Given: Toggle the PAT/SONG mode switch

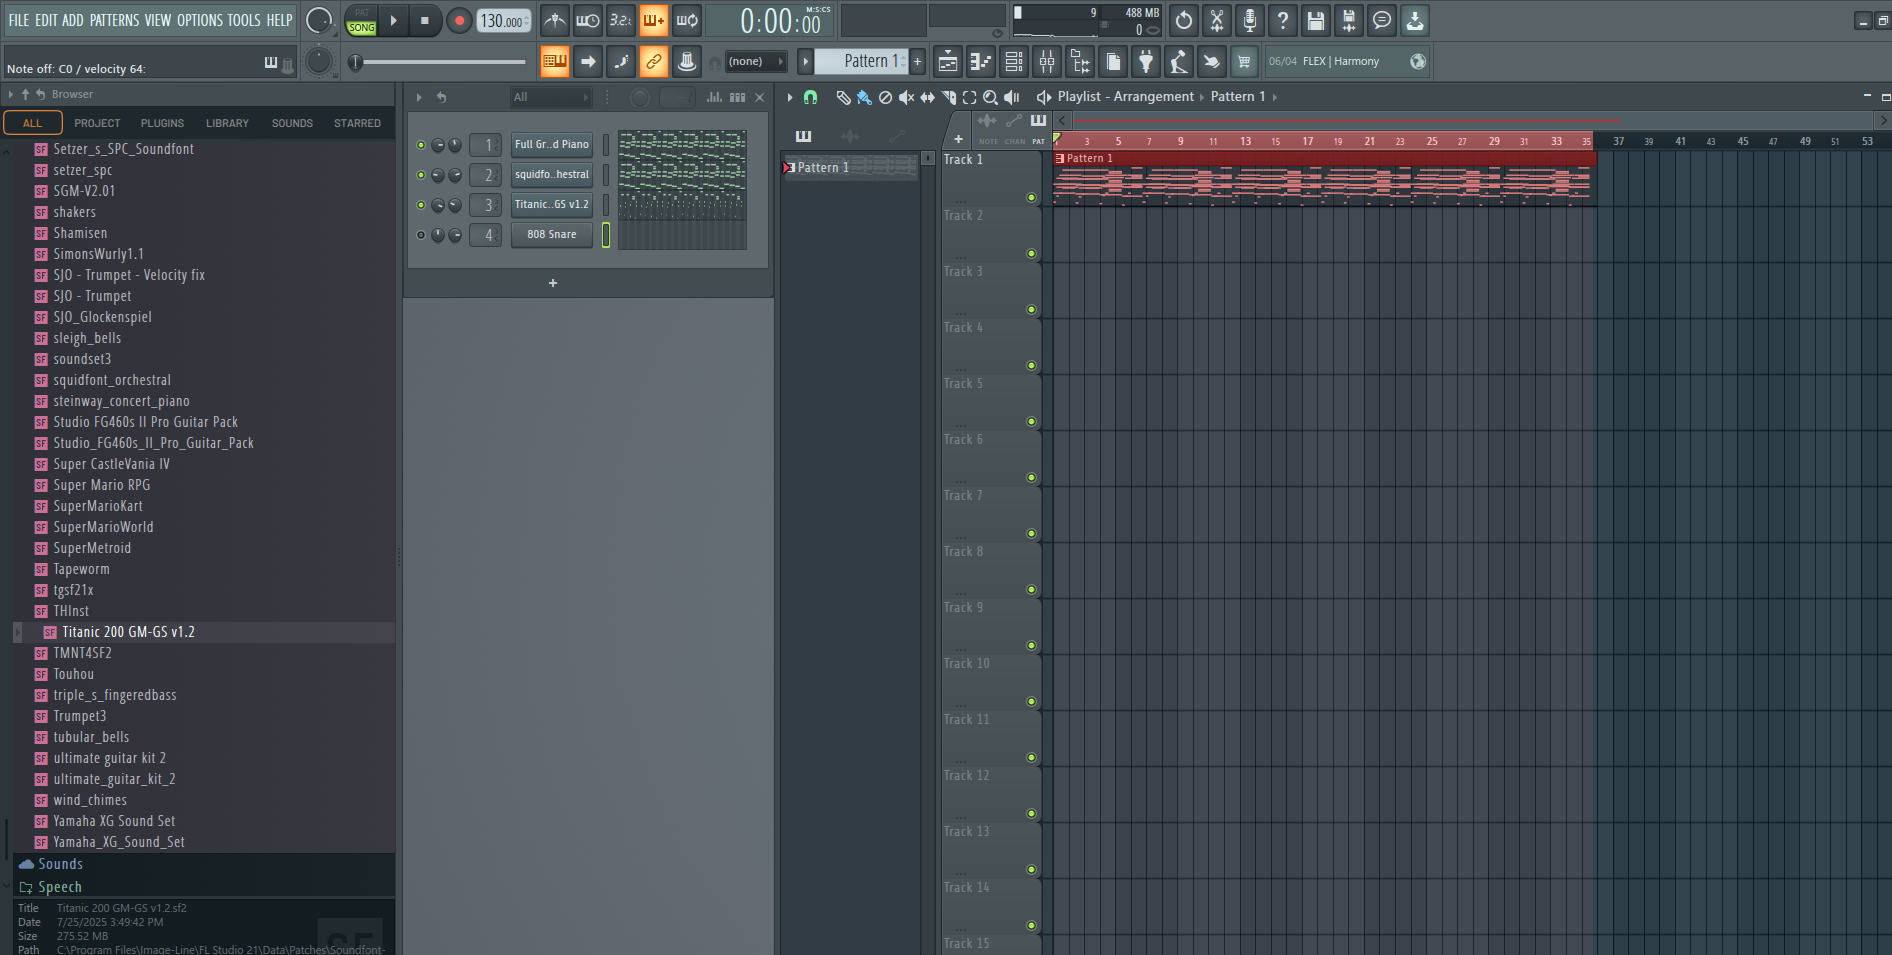Looking at the screenshot, I should 361,20.
